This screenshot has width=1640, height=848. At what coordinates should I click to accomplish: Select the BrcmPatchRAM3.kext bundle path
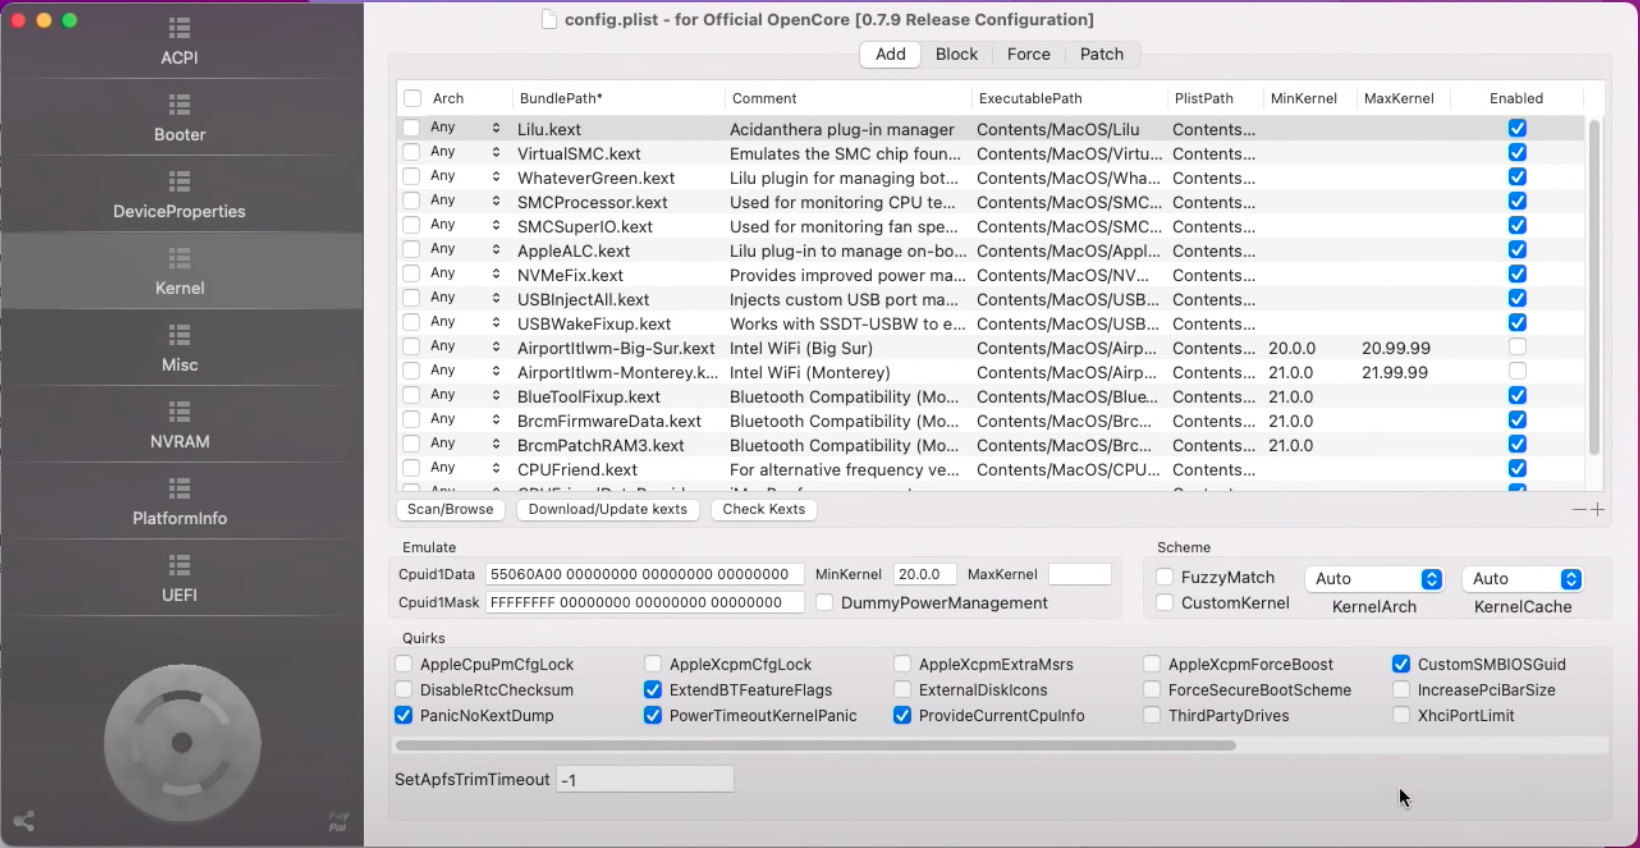(600, 445)
